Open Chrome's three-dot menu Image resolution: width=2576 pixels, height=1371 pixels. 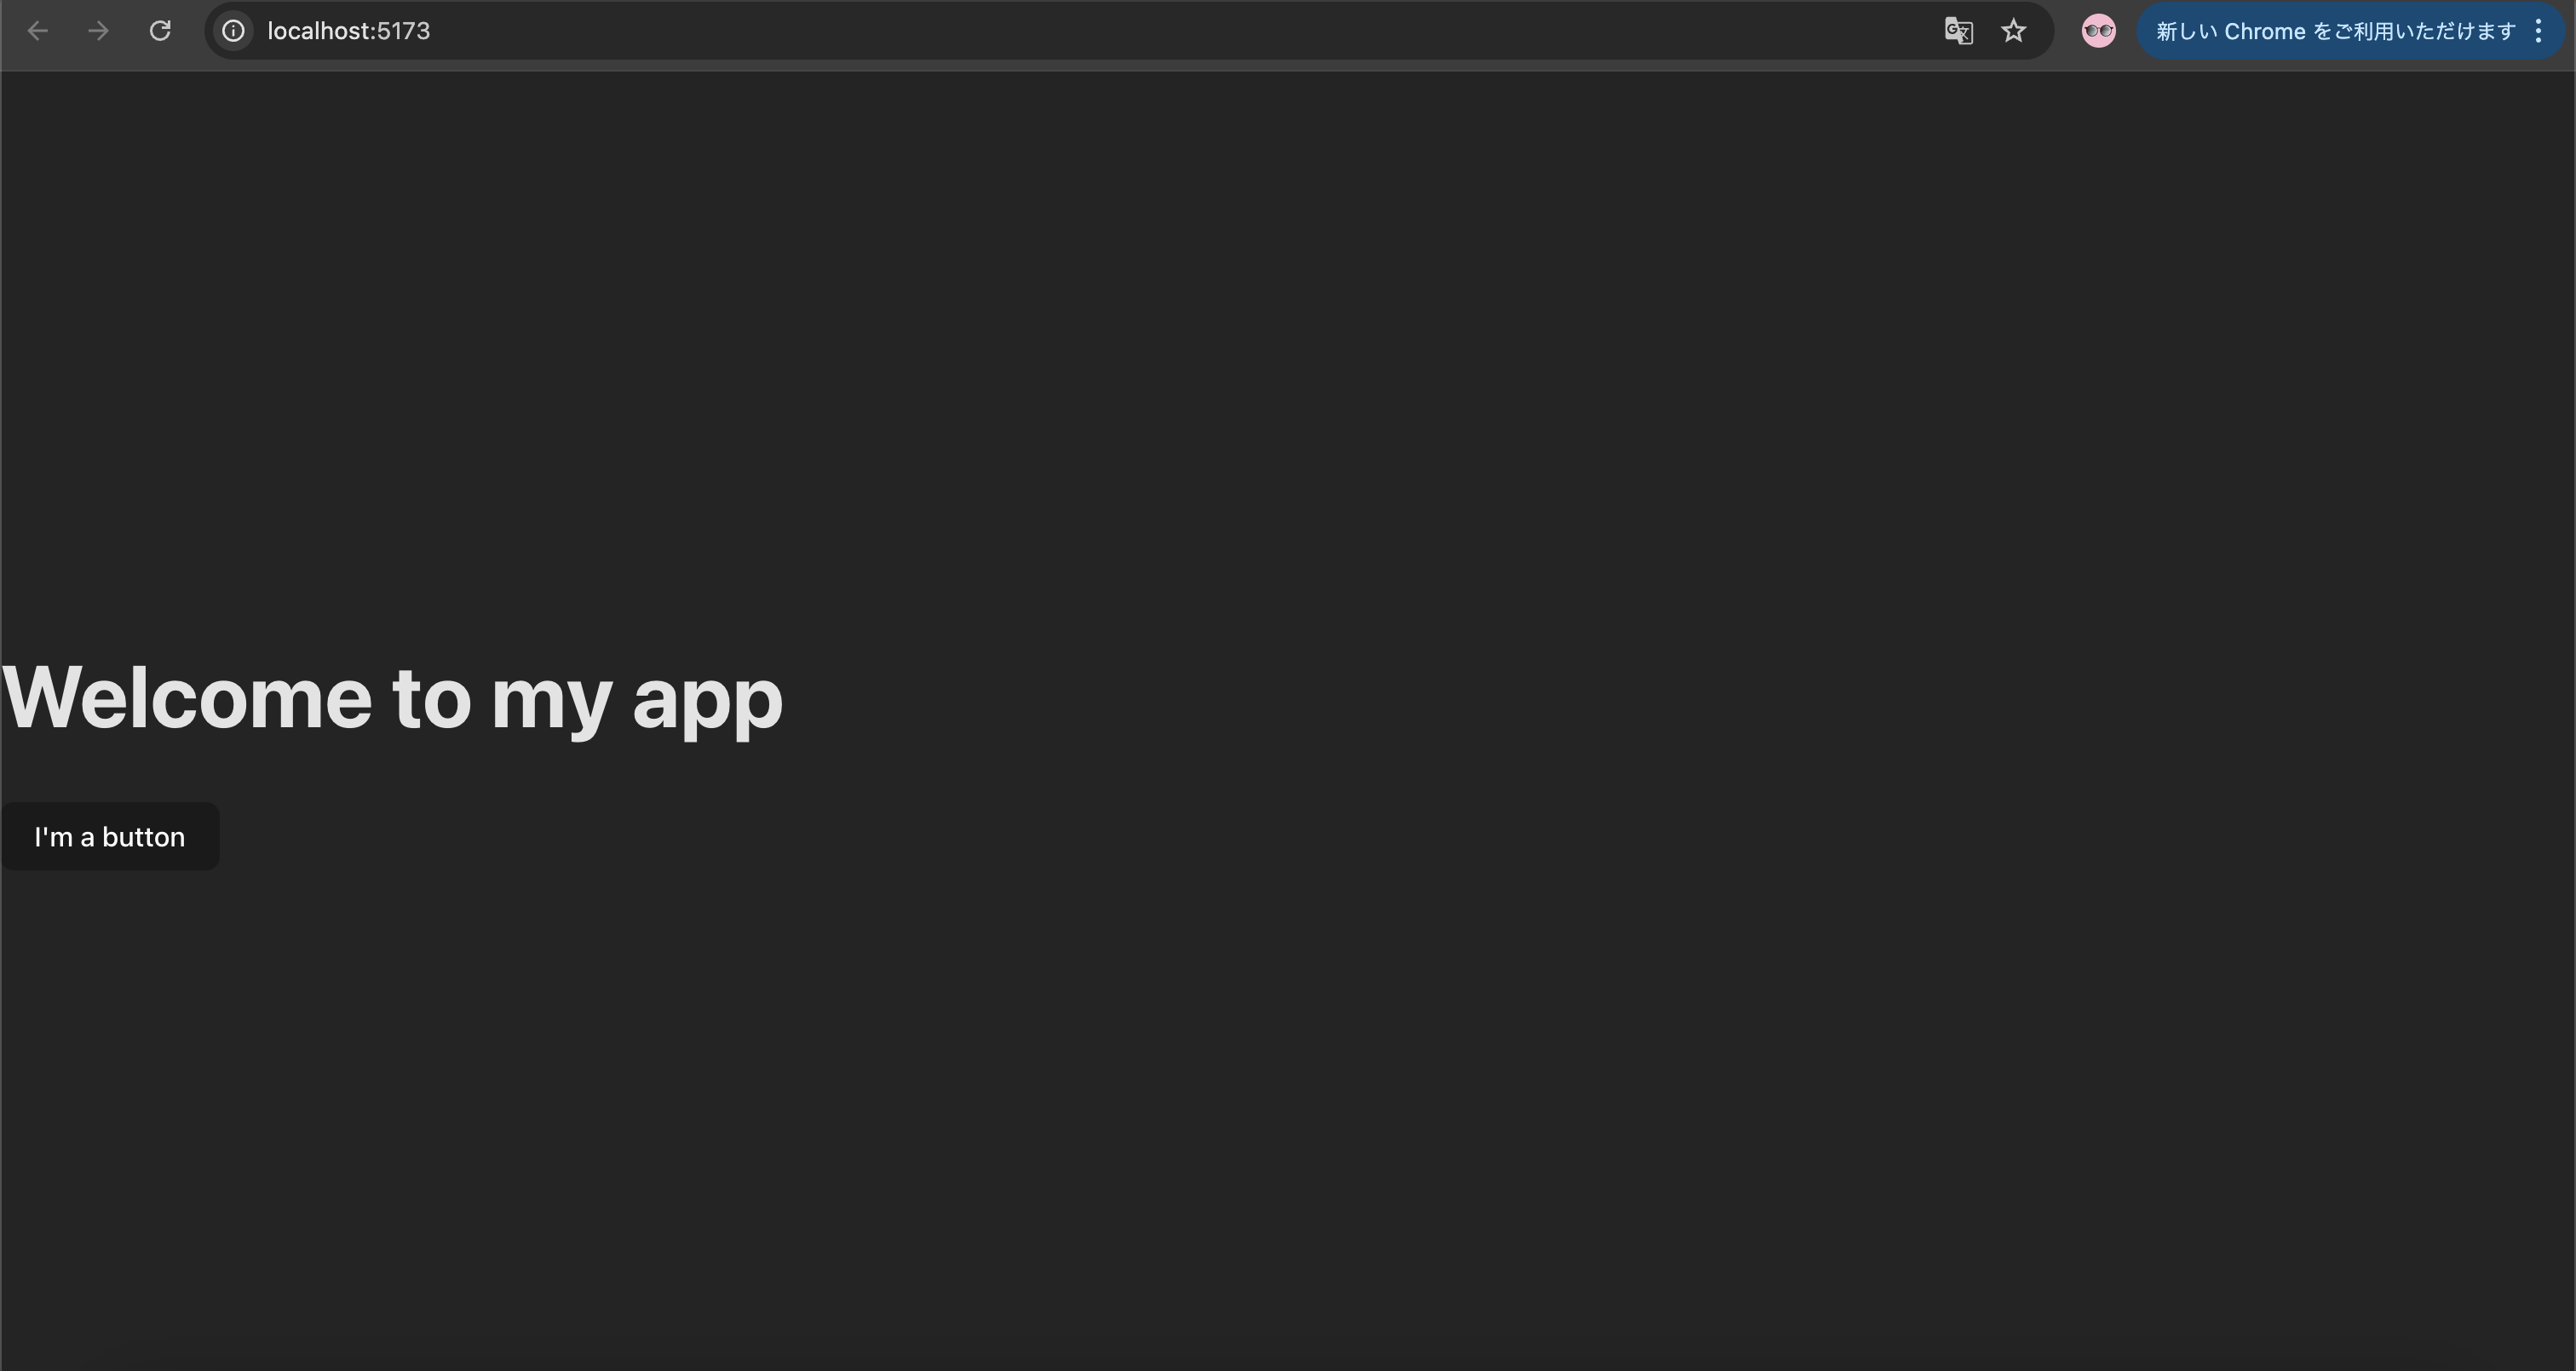[x=2538, y=31]
